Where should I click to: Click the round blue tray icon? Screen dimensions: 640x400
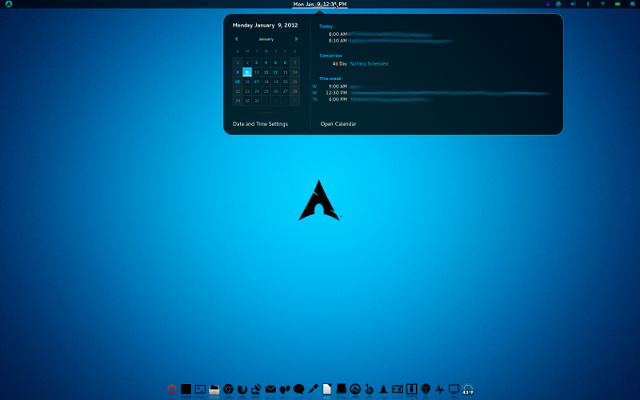point(558,4)
